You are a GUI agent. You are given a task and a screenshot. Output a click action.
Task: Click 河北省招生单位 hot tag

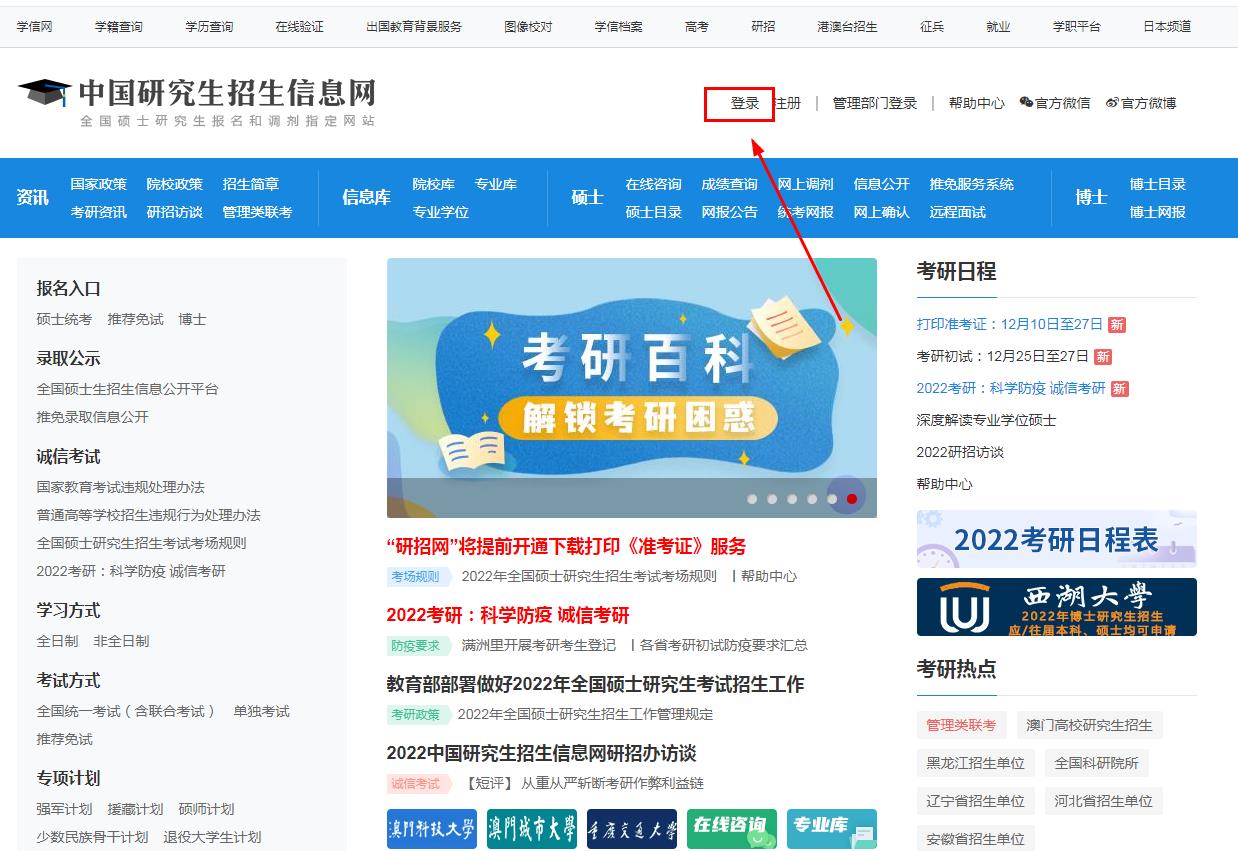pos(1103,801)
